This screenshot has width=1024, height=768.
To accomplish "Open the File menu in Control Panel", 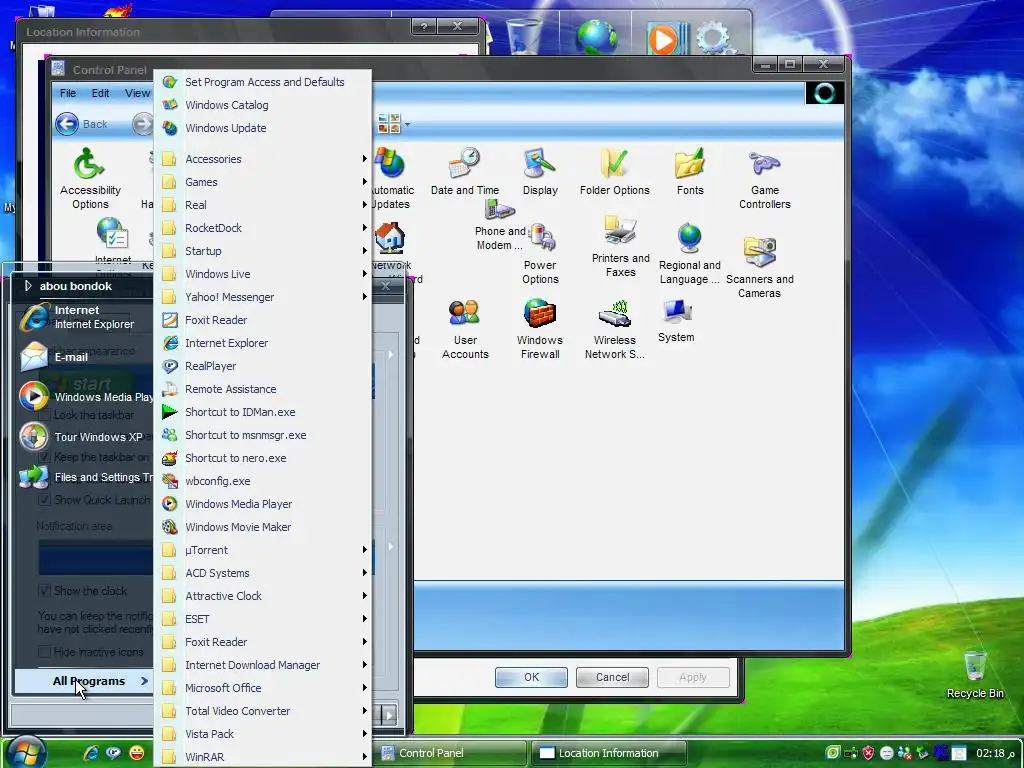I will (68, 93).
